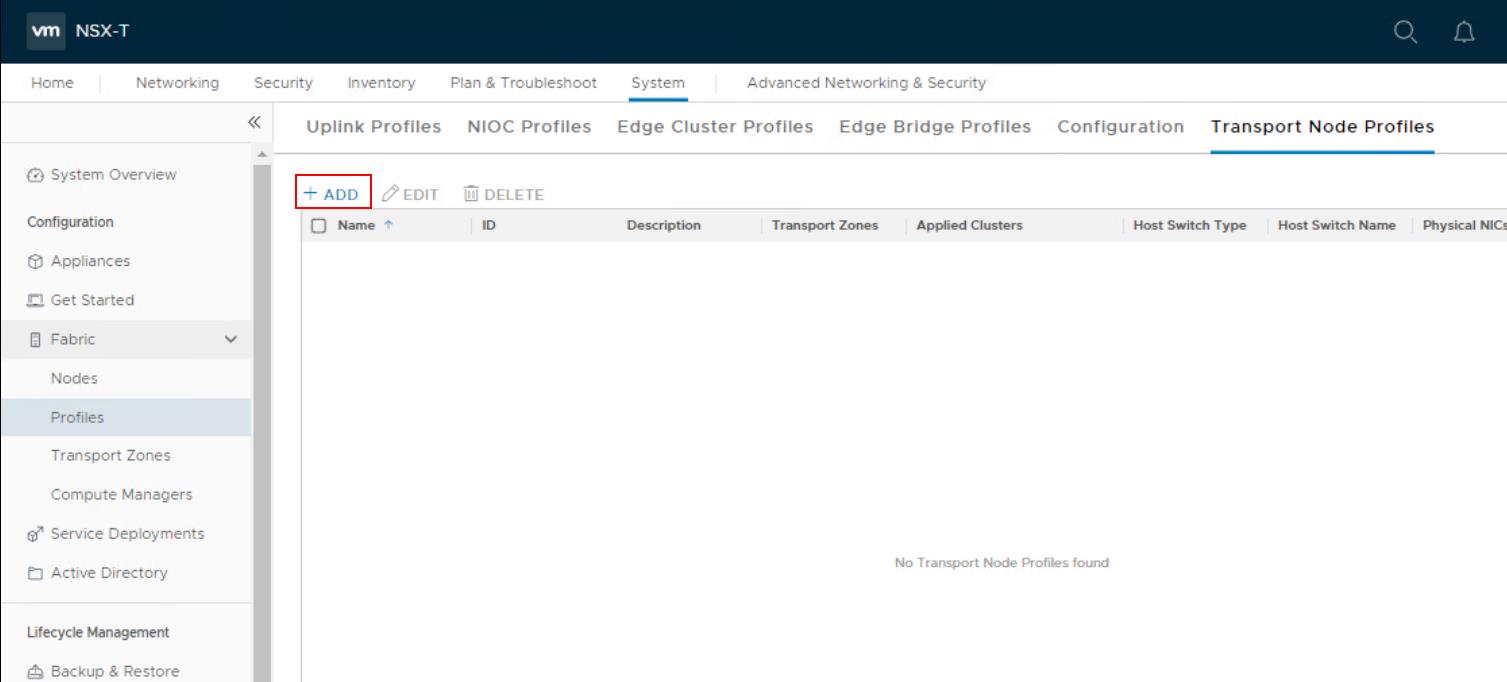1507x682 pixels.
Task: Click the trash icon of DELETE
Action: (471, 193)
